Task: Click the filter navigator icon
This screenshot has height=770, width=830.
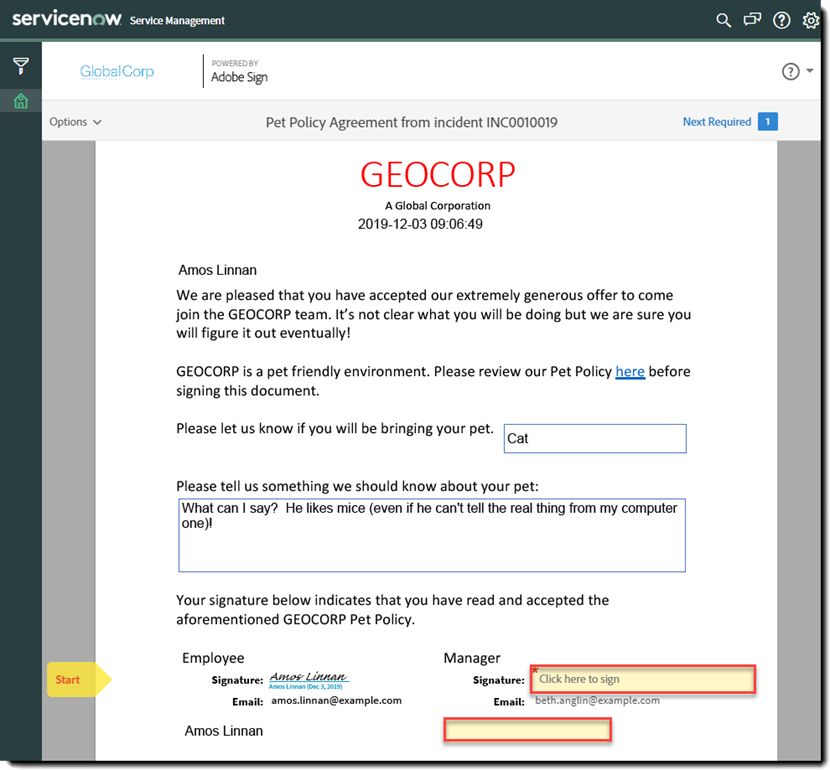Action: click(21, 66)
